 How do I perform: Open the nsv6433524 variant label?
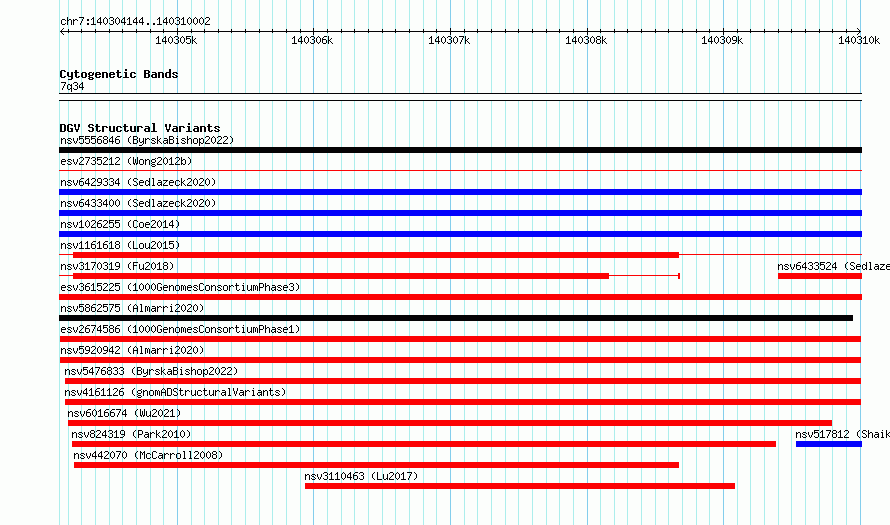(x=833, y=266)
